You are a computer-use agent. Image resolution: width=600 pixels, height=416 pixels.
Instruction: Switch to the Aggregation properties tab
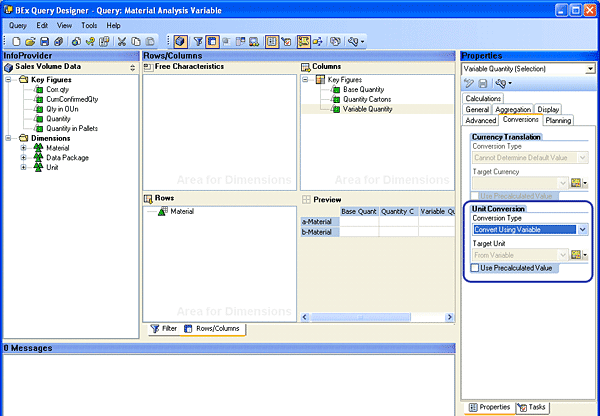tap(513, 109)
